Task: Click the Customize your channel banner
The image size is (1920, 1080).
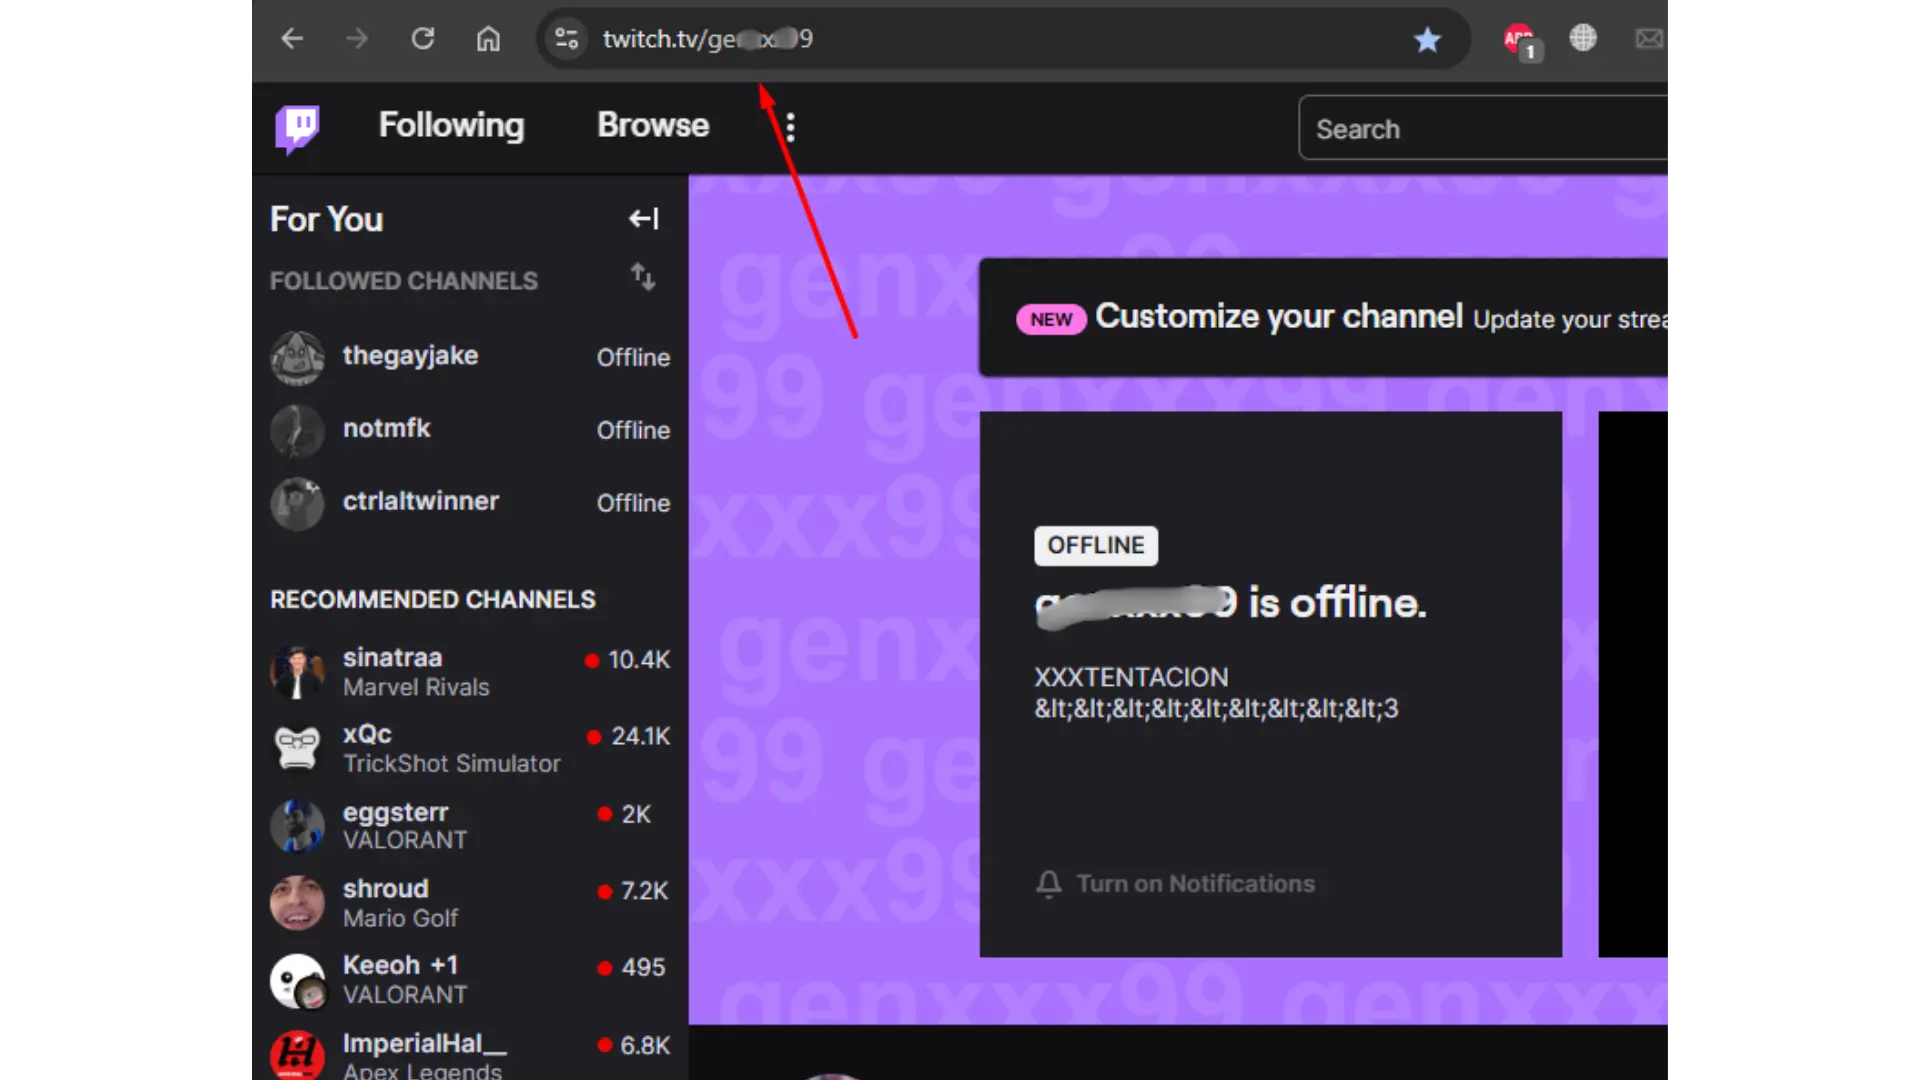Action: point(1323,317)
